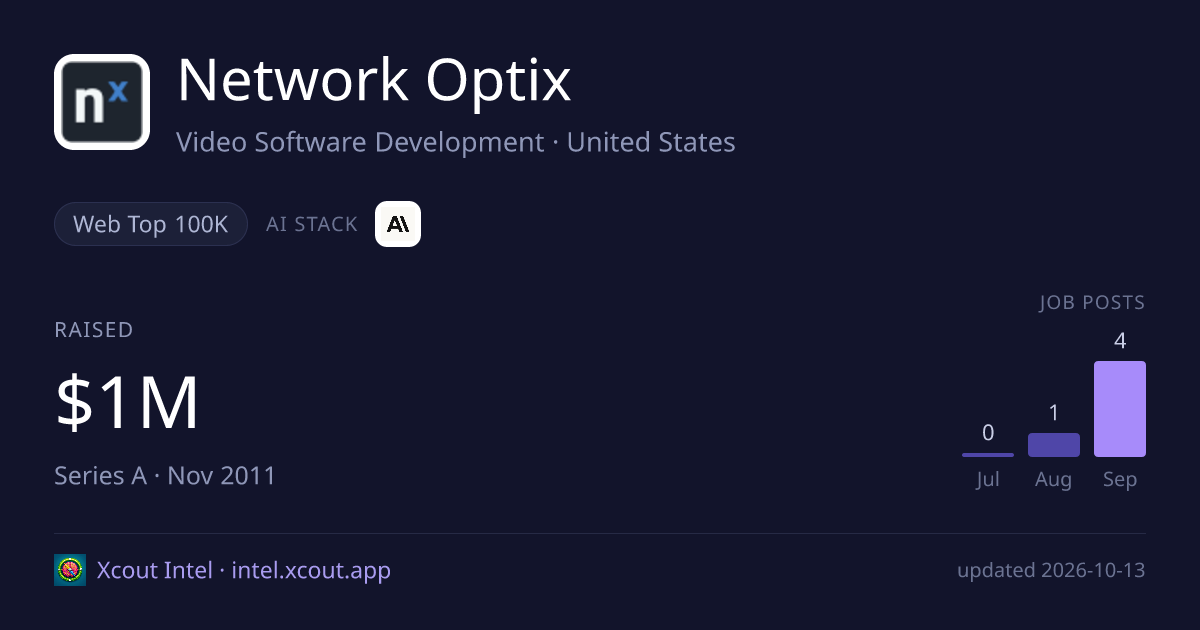This screenshot has width=1200, height=630.
Task: Click Video Software Development · United States subtitle
Action: 456,142
